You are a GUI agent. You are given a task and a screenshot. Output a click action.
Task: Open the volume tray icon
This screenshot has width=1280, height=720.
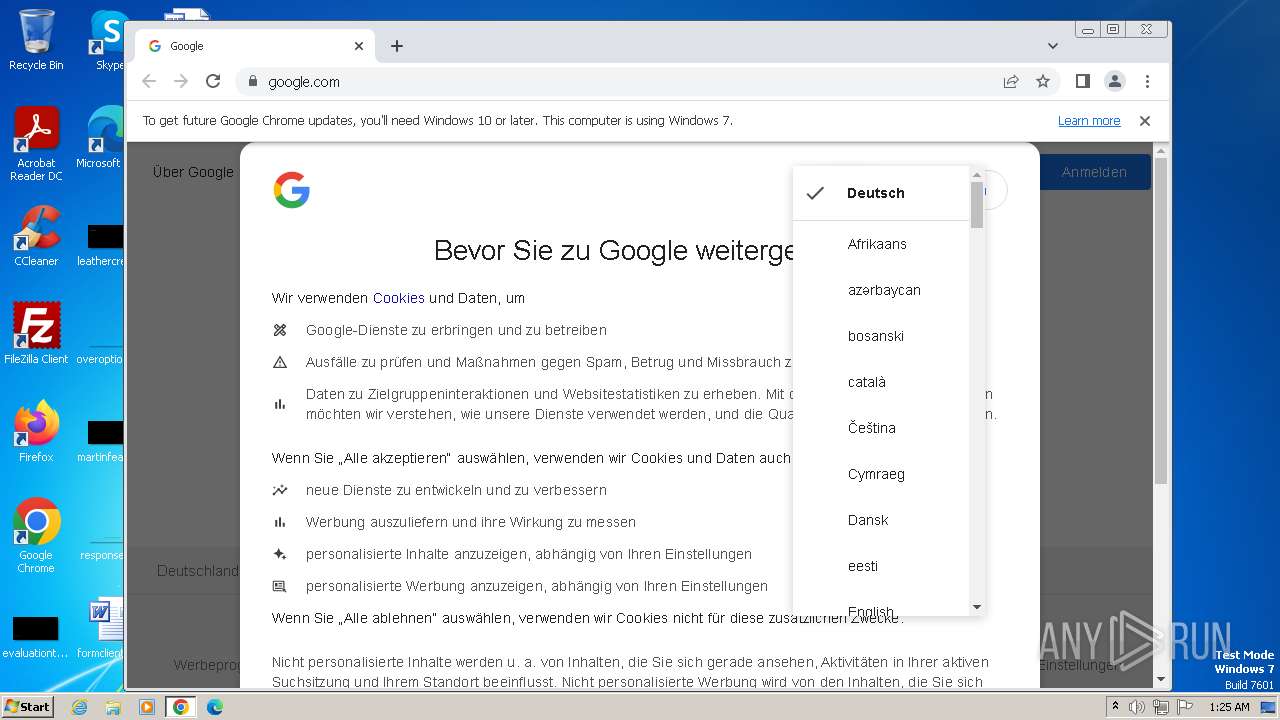tap(1137, 707)
